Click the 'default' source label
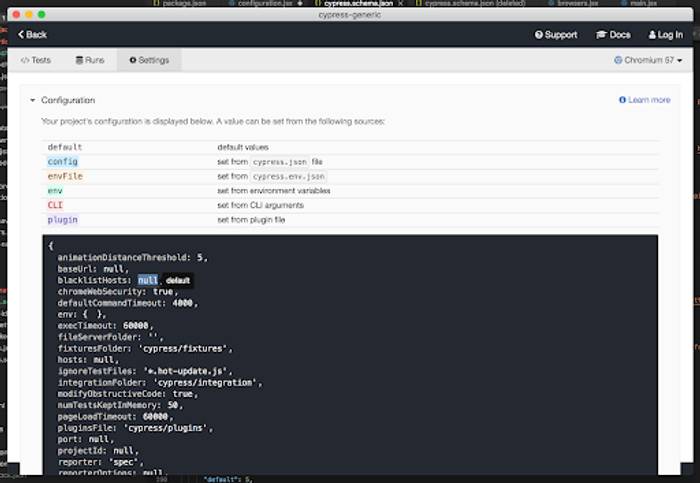700x483 pixels. (x=65, y=147)
